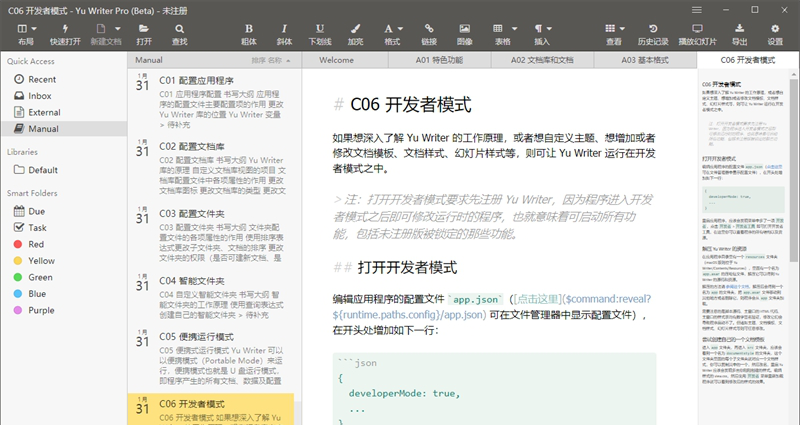Select Manual in Quick Access
Image resolution: width=800 pixels, height=442 pixels.
[x=64, y=129]
